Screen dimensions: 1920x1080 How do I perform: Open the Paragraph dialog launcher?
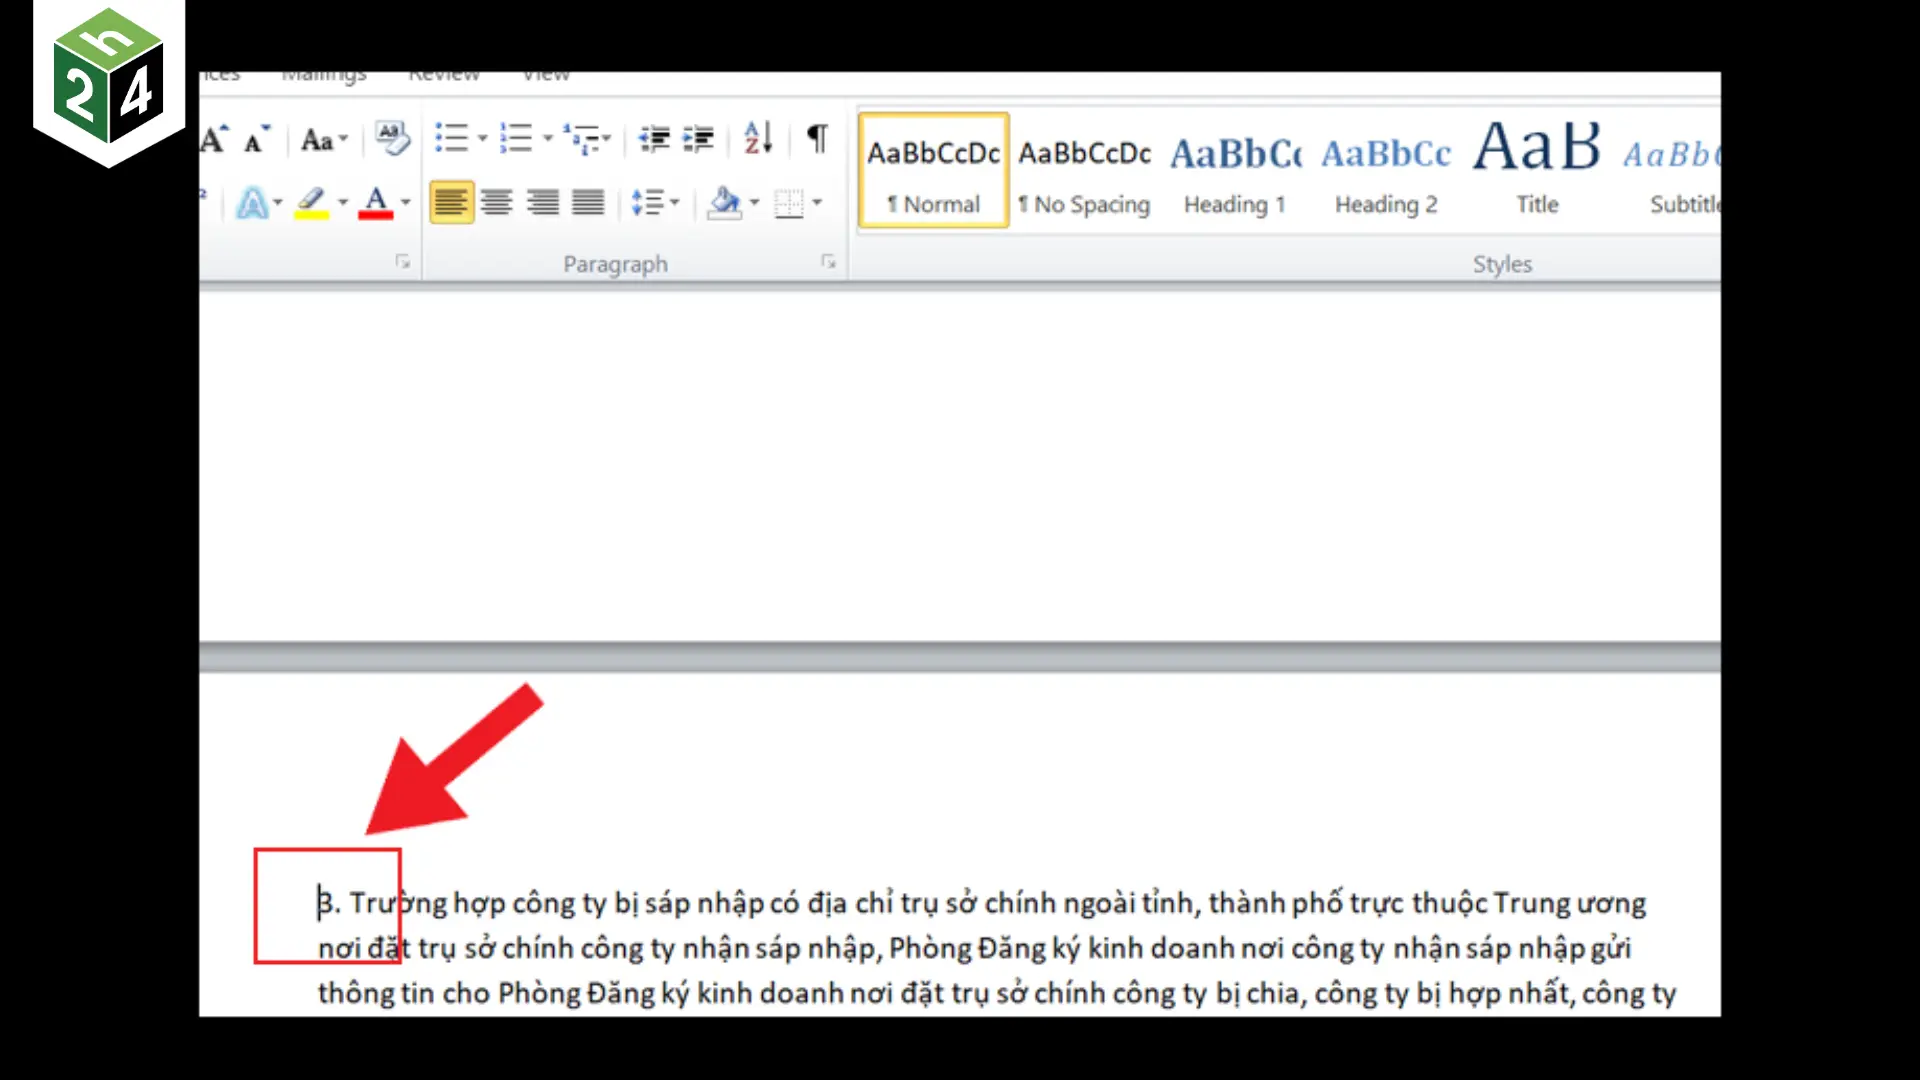tap(828, 262)
